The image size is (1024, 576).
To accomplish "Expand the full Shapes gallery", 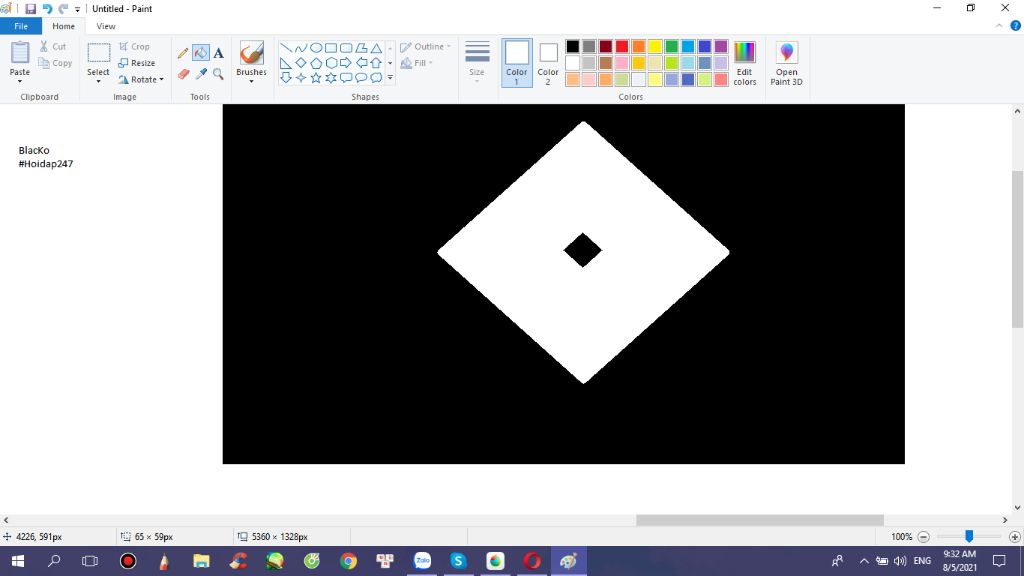I will (x=391, y=78).
